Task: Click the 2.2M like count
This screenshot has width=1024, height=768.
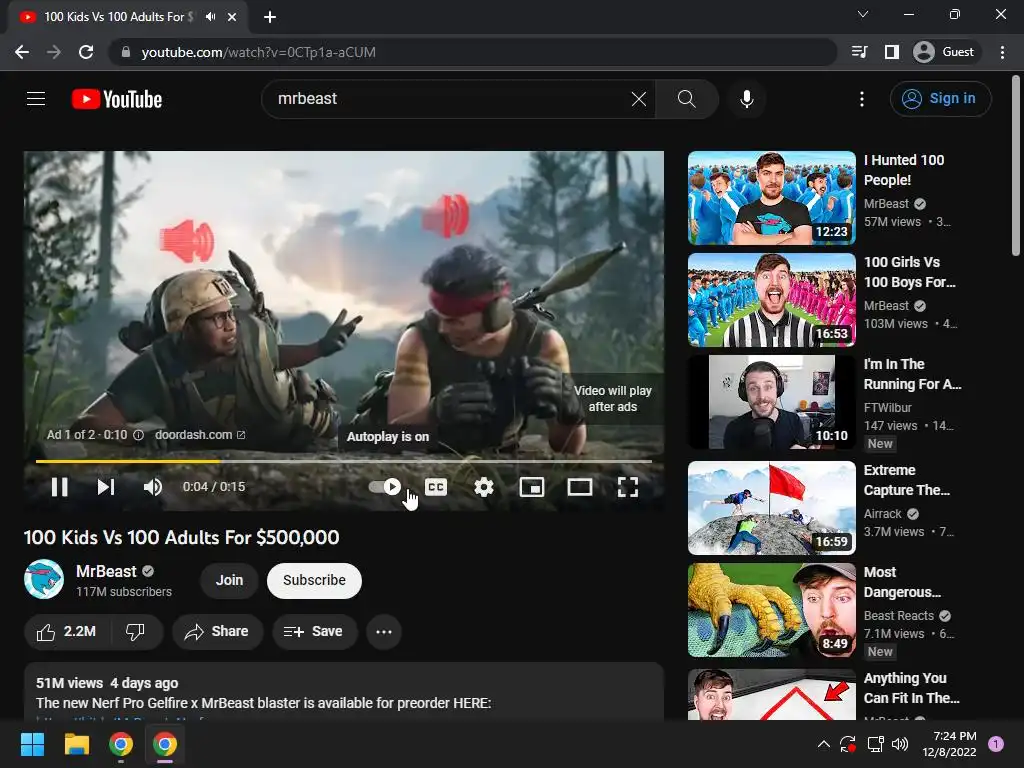Action: (x=80, y=632)
